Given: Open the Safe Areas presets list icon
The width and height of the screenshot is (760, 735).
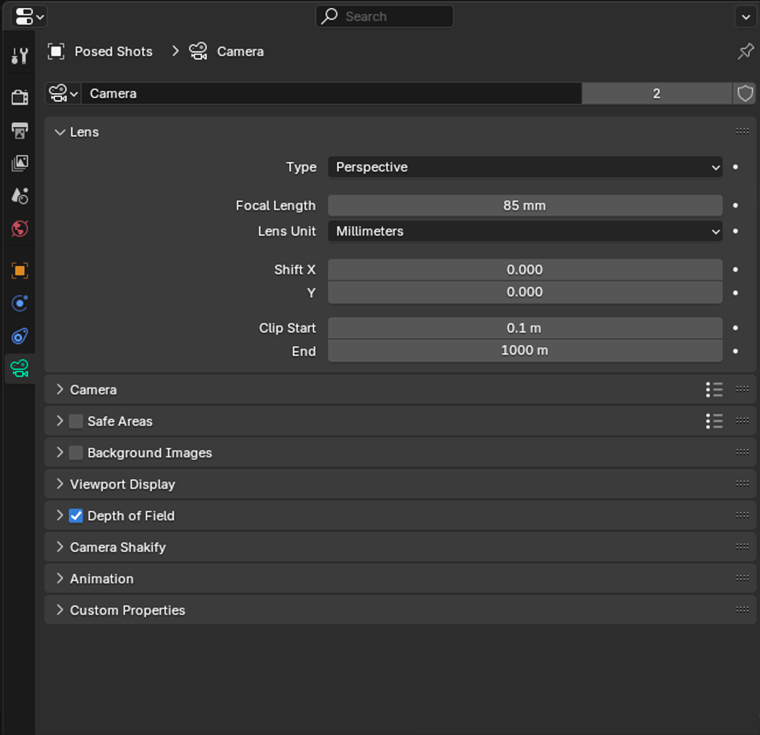Looking at the screenshot, I should pyautogui.click(x=714, y=421).
